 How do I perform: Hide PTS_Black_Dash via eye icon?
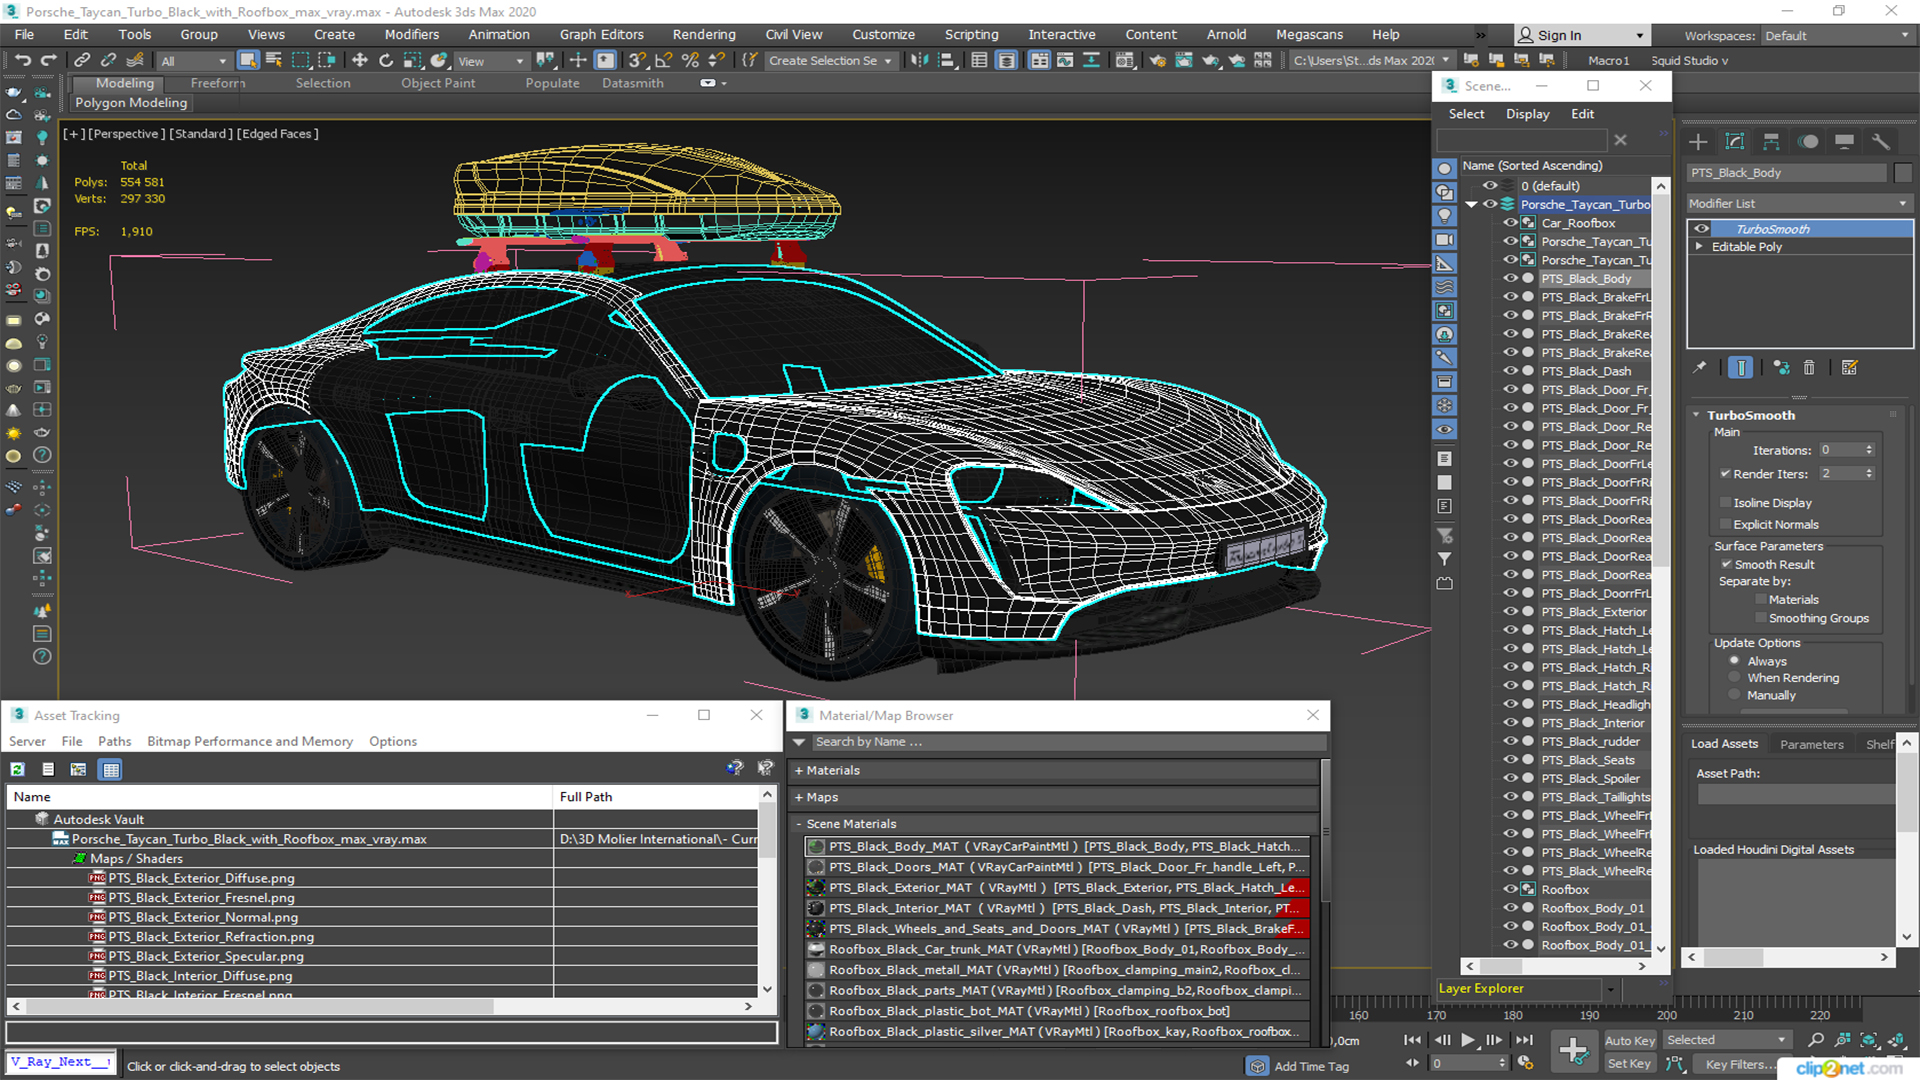(x=1510, y=371)
